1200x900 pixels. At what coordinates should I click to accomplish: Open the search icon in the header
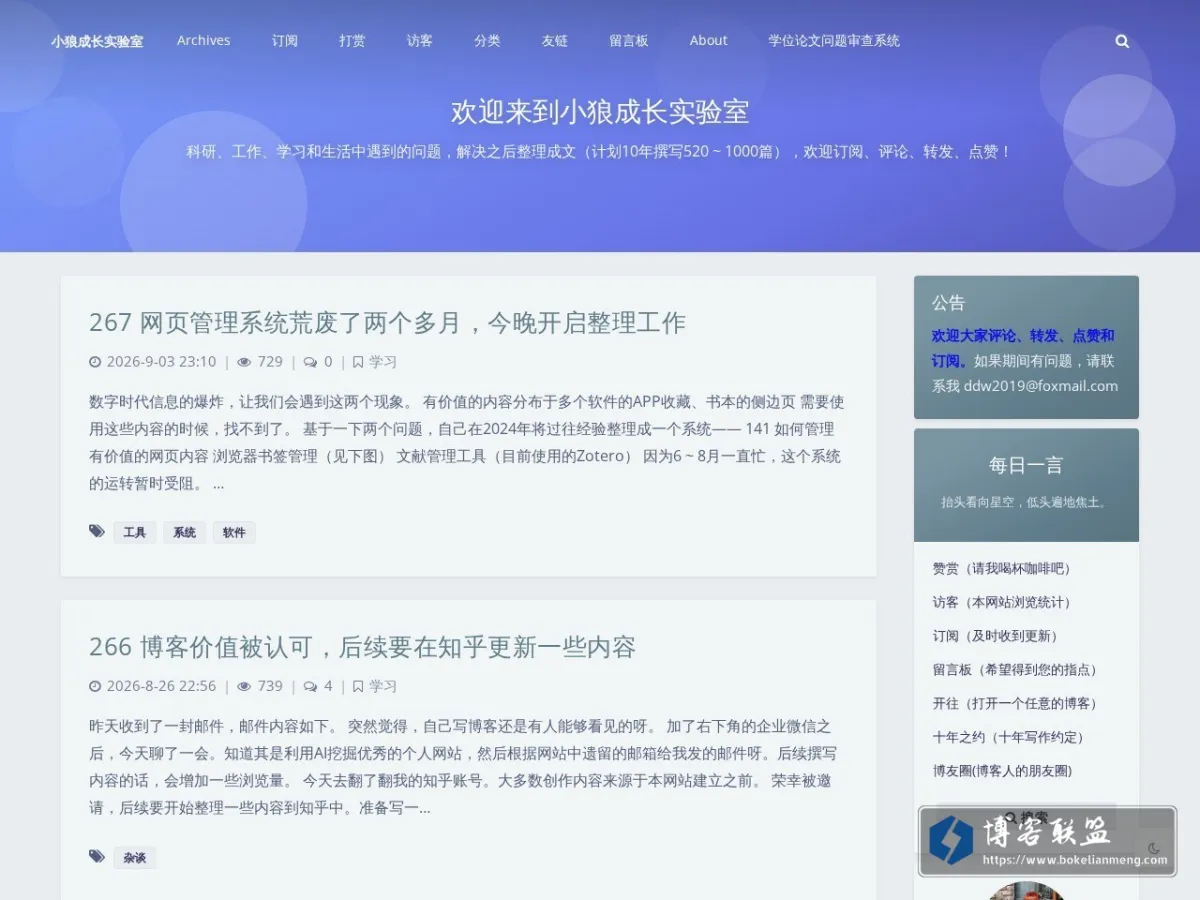1122,42
